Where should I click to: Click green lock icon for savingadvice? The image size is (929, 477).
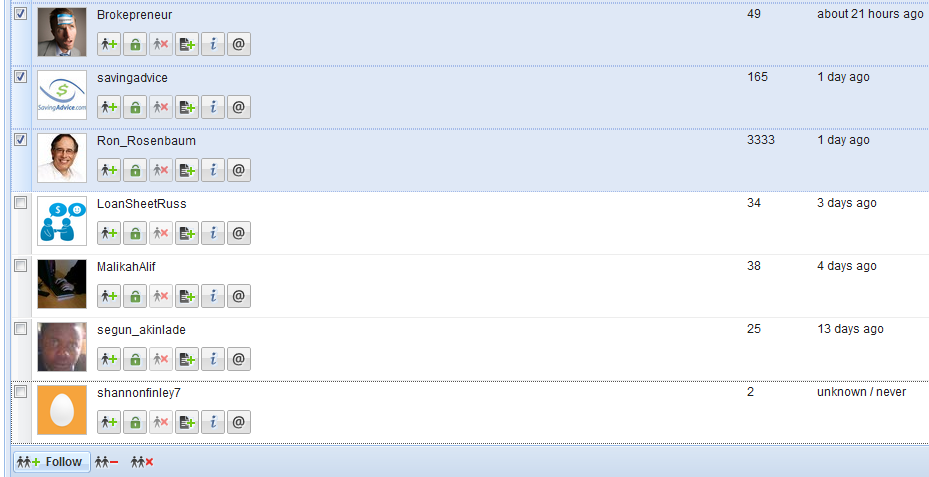pyautogui.click(x=135, y=107)
